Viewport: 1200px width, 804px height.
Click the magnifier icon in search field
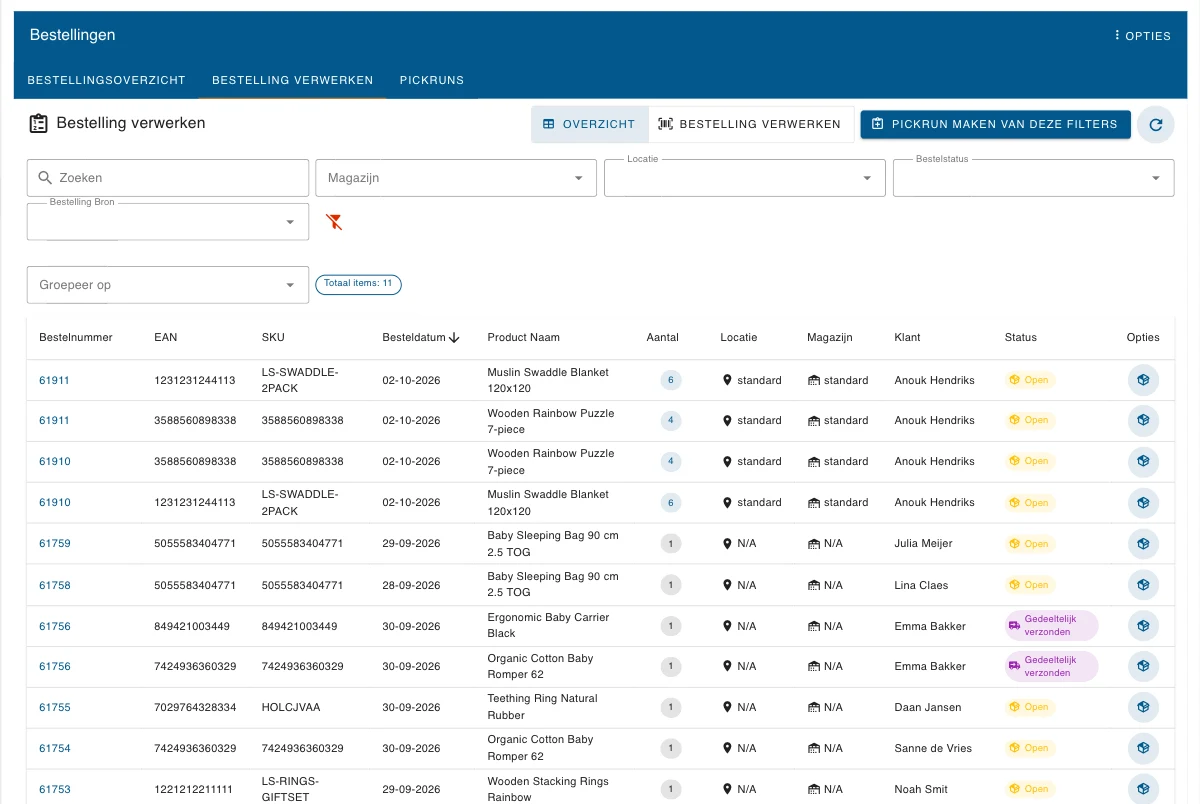click(45, 178)
